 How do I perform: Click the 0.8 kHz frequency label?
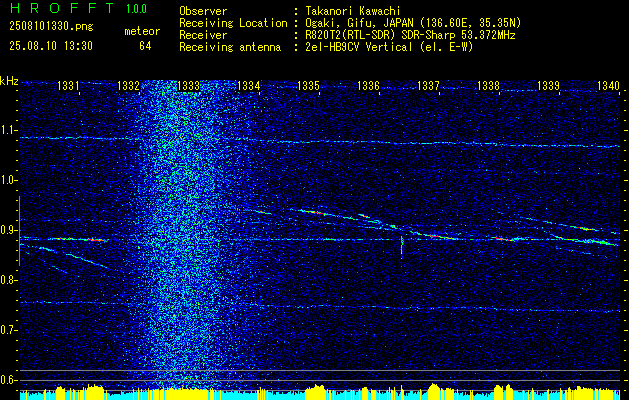(8, 280)
